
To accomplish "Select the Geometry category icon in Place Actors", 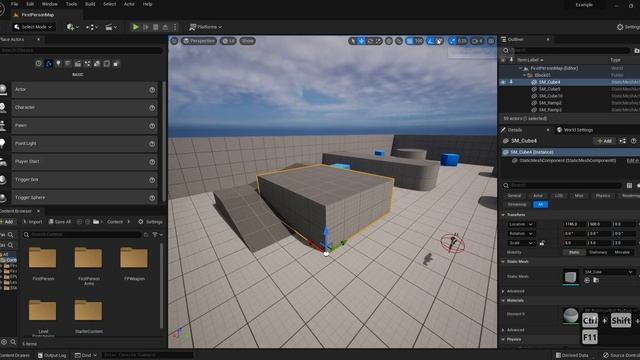I will 97,64.
